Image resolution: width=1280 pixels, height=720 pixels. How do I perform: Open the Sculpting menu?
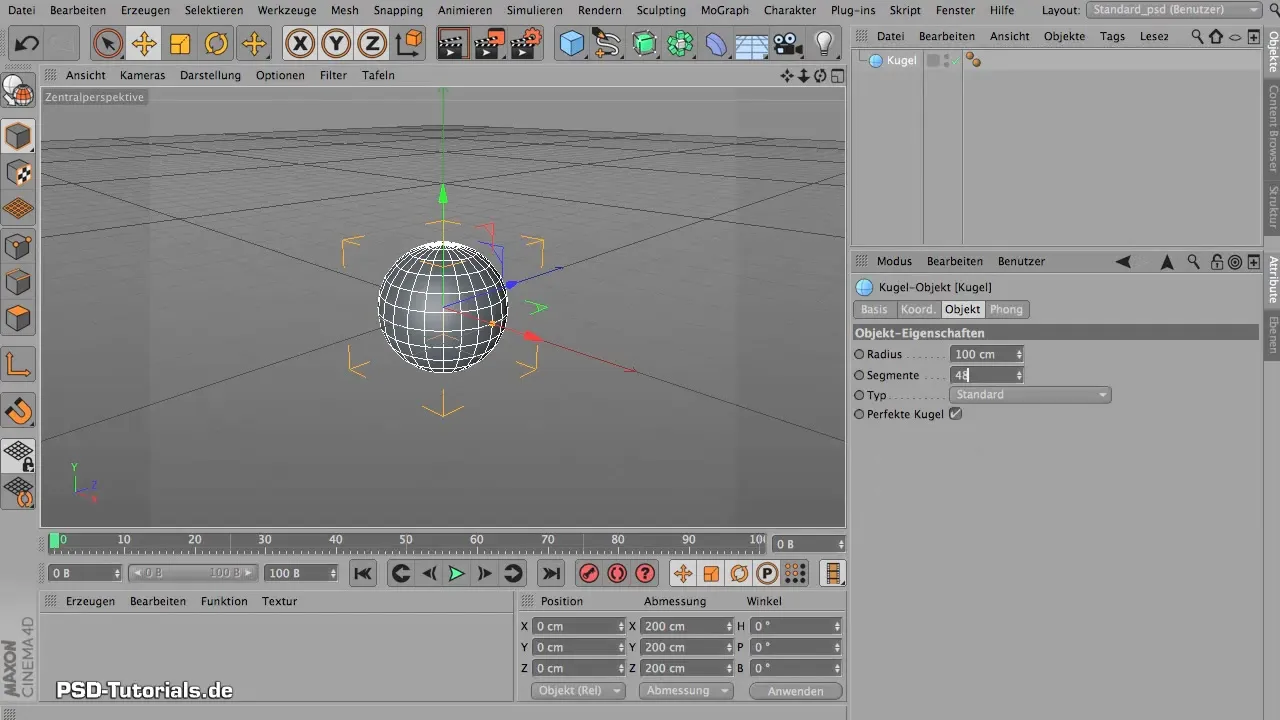(x=661, y=10)
